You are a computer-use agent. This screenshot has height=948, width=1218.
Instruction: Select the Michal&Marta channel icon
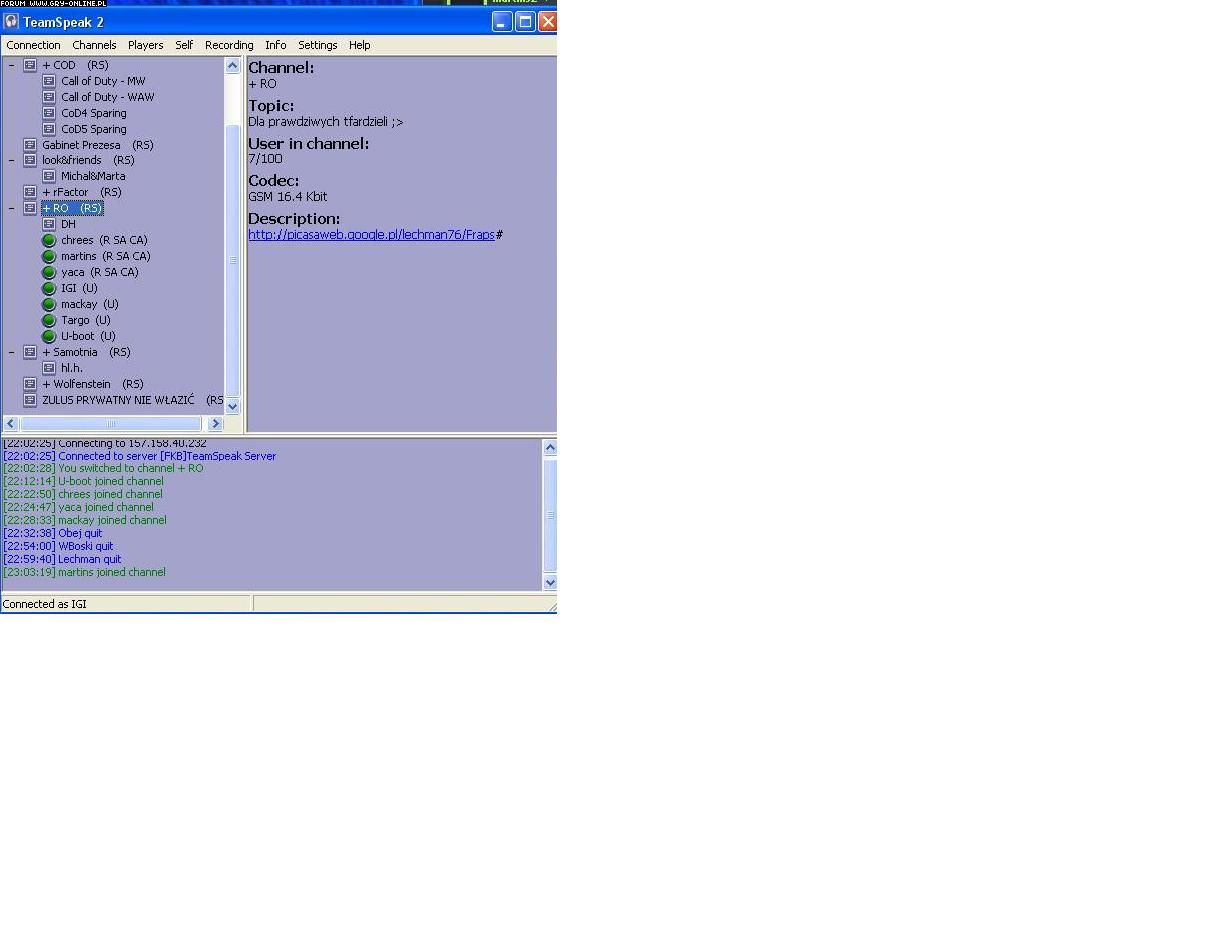point(49,176)
